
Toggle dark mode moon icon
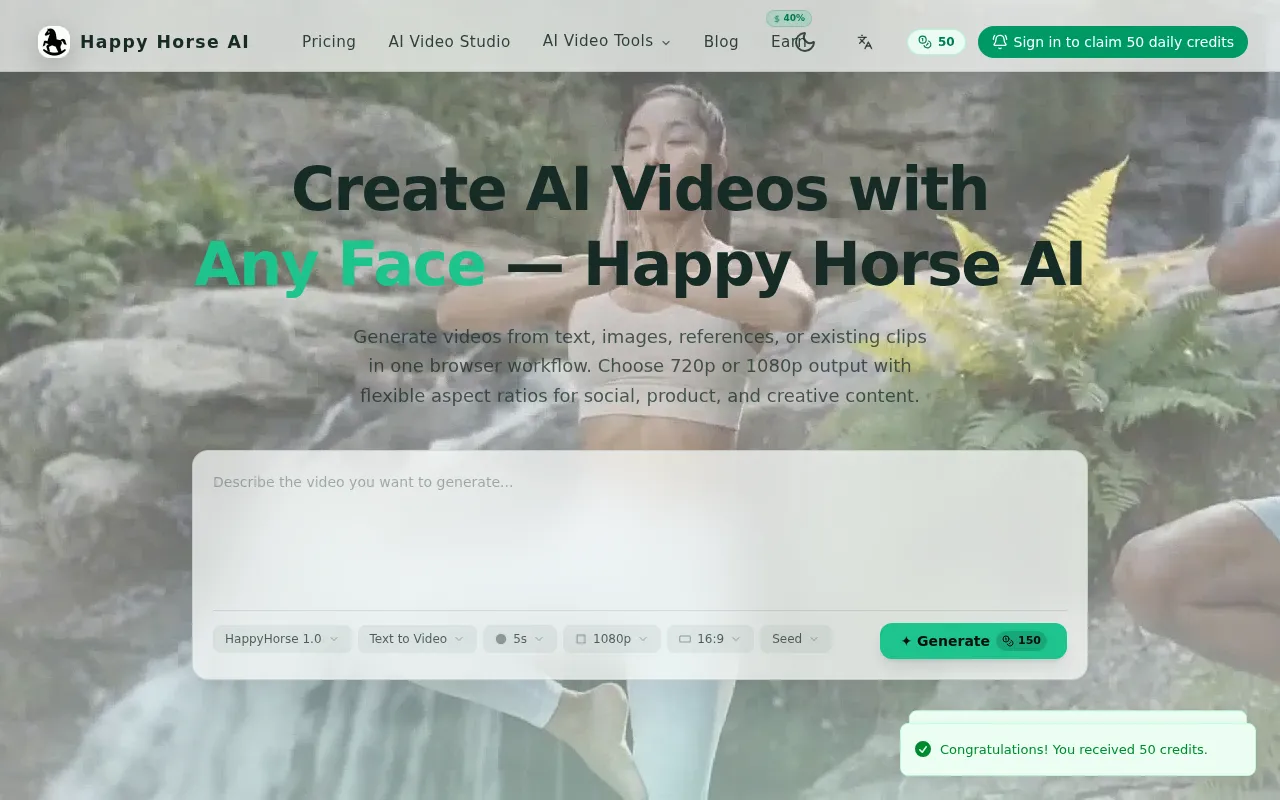(x=806, y=42)
